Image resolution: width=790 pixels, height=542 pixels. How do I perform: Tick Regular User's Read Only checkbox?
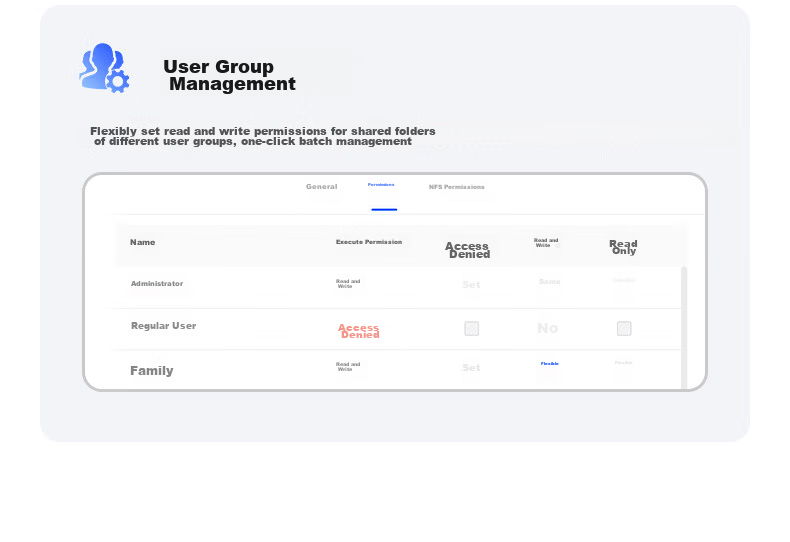tap(624, 329)
